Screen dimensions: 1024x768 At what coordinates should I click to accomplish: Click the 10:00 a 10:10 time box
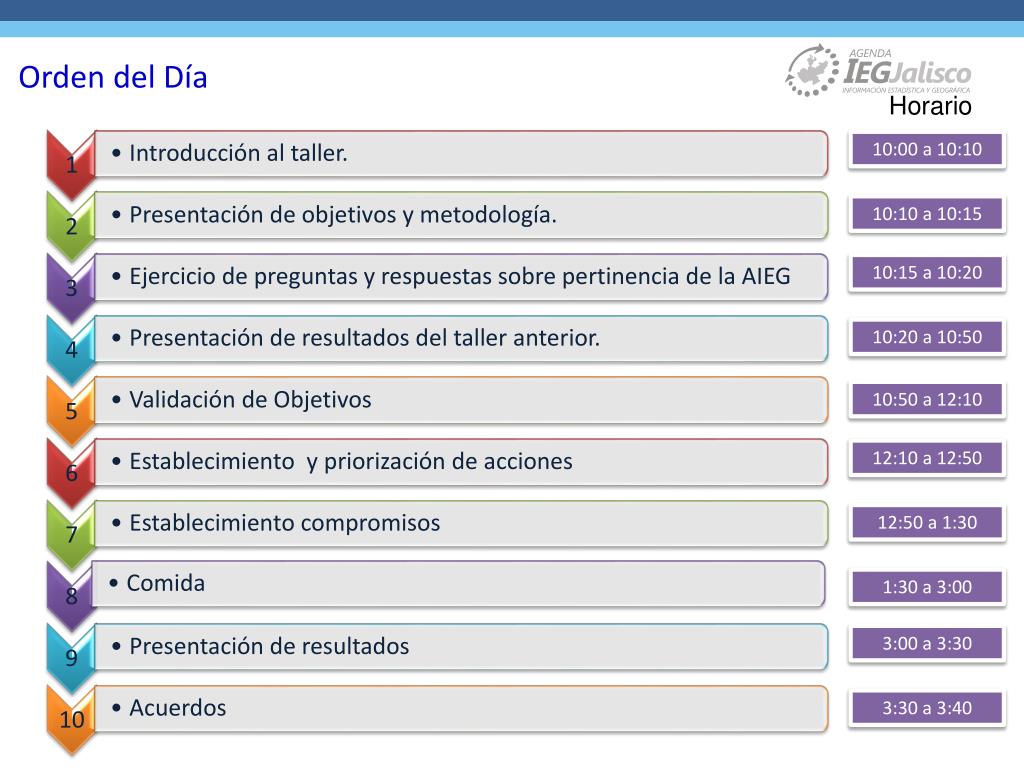point(927,150)
